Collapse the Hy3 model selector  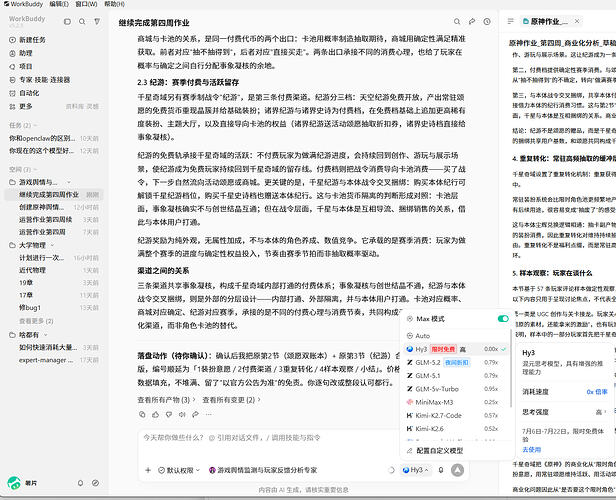(x=416, y=470)
